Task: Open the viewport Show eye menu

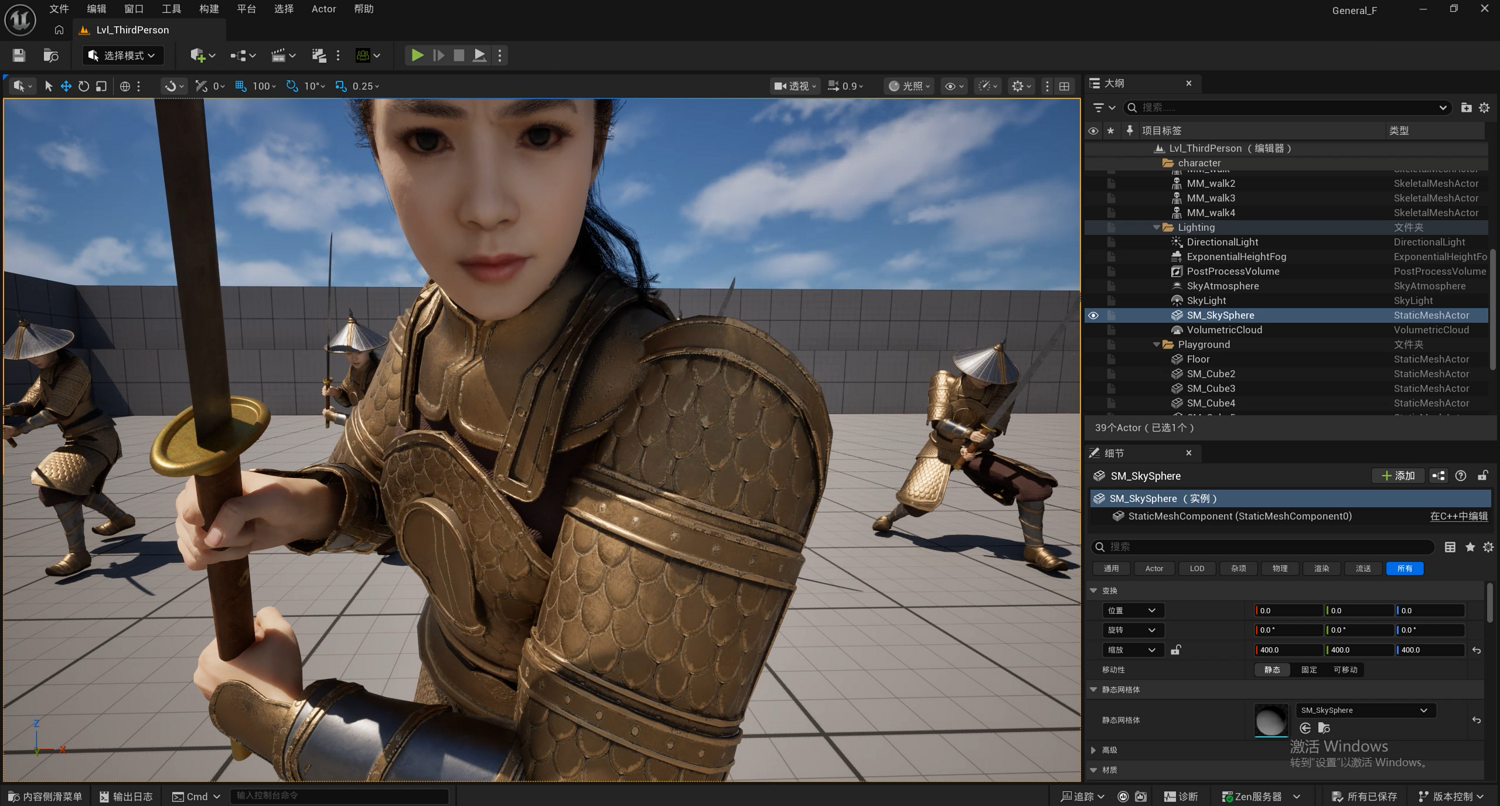Action: click(x=955, y=86)
